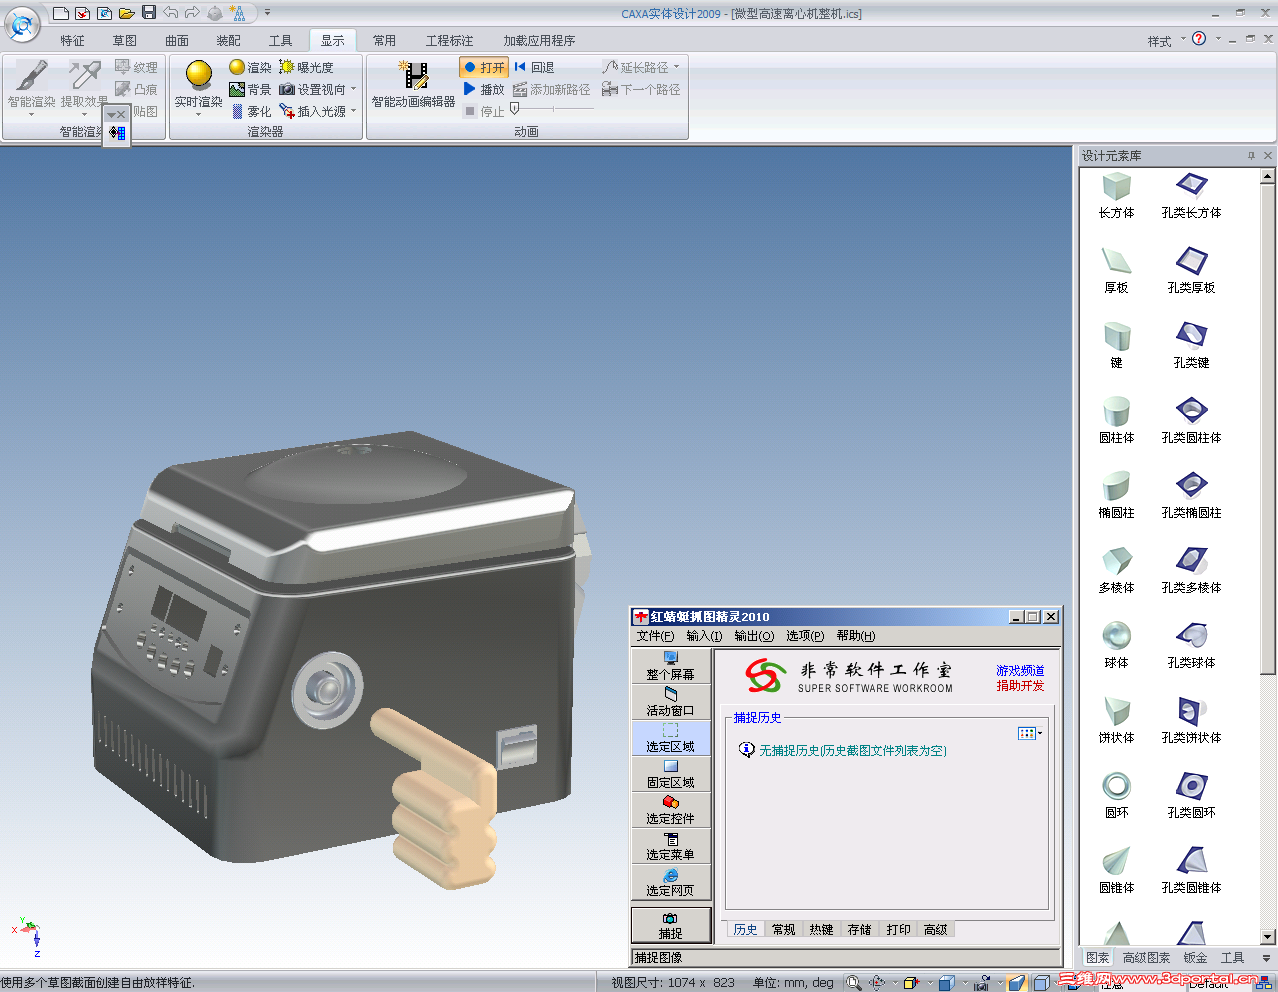Click the animation timeline slider handle
The height and width of the screenshot is (992, 1278).
[x=514, y=109]
